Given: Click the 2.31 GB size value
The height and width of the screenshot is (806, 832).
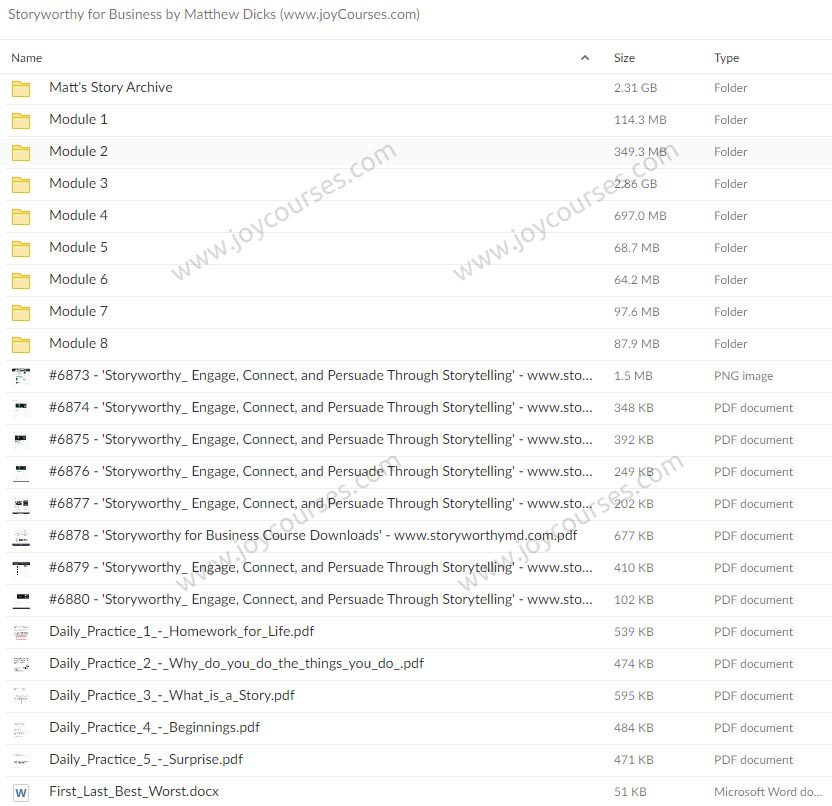Looking at the screenshot, I should (x=635, y=88).
